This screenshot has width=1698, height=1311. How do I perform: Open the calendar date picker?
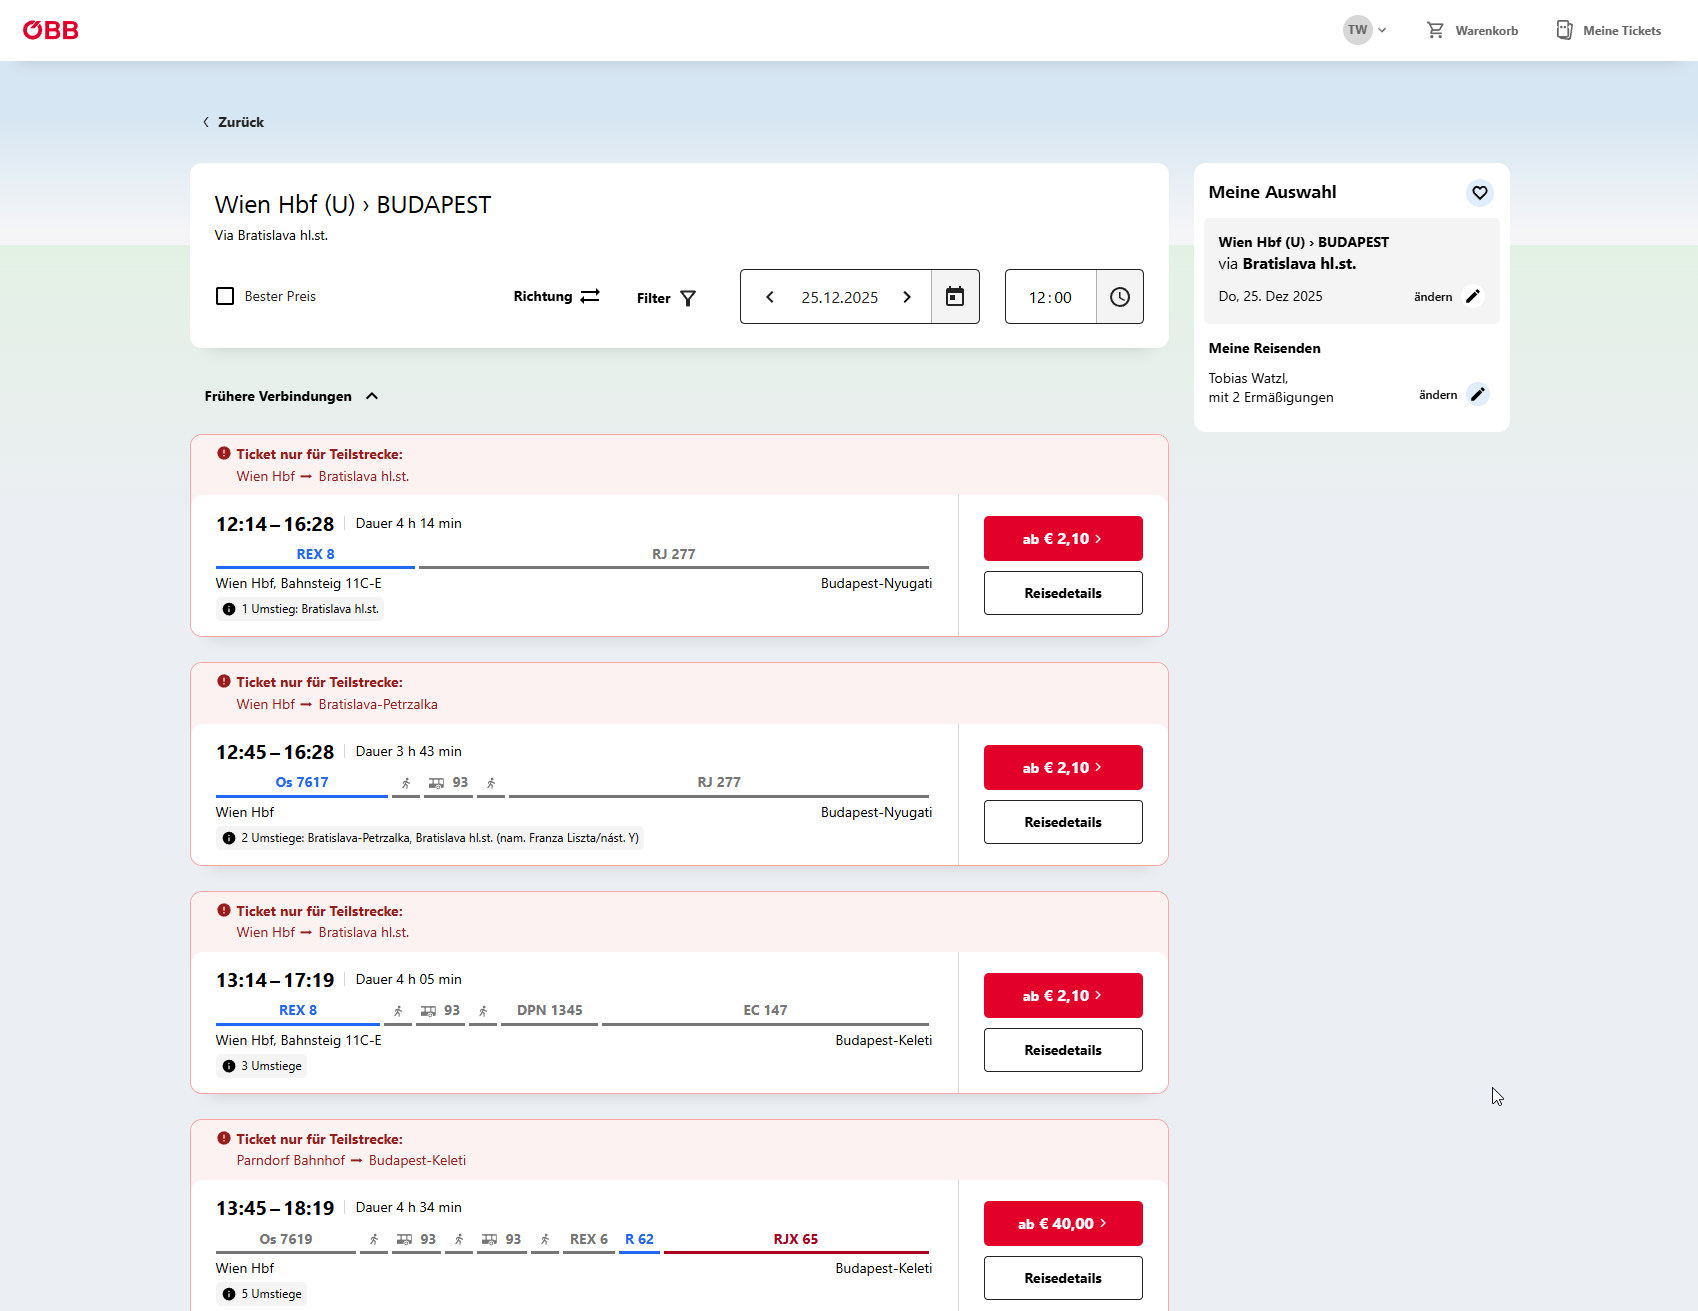[x=955, y=297]
